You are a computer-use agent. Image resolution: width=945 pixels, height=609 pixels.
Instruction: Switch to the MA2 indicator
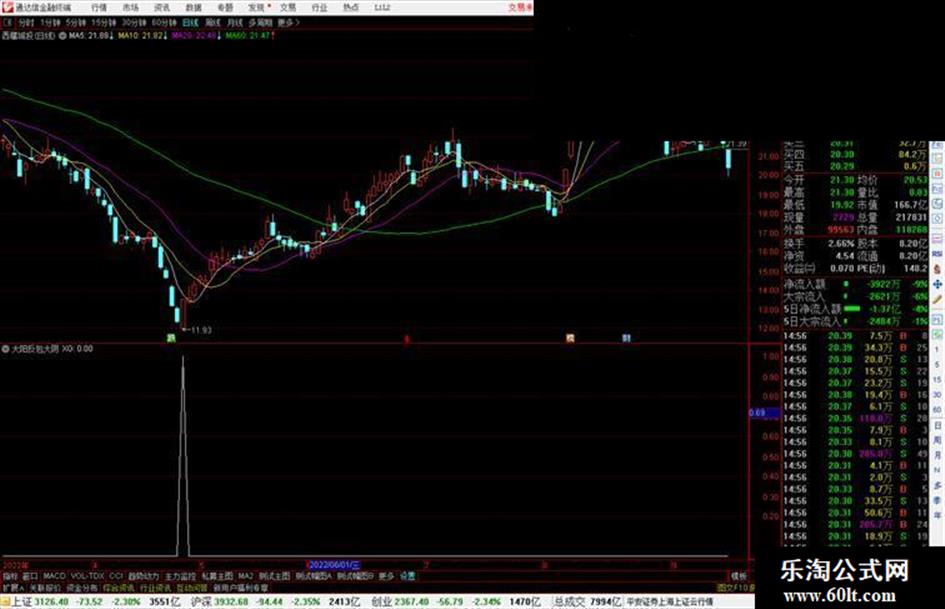245,576
